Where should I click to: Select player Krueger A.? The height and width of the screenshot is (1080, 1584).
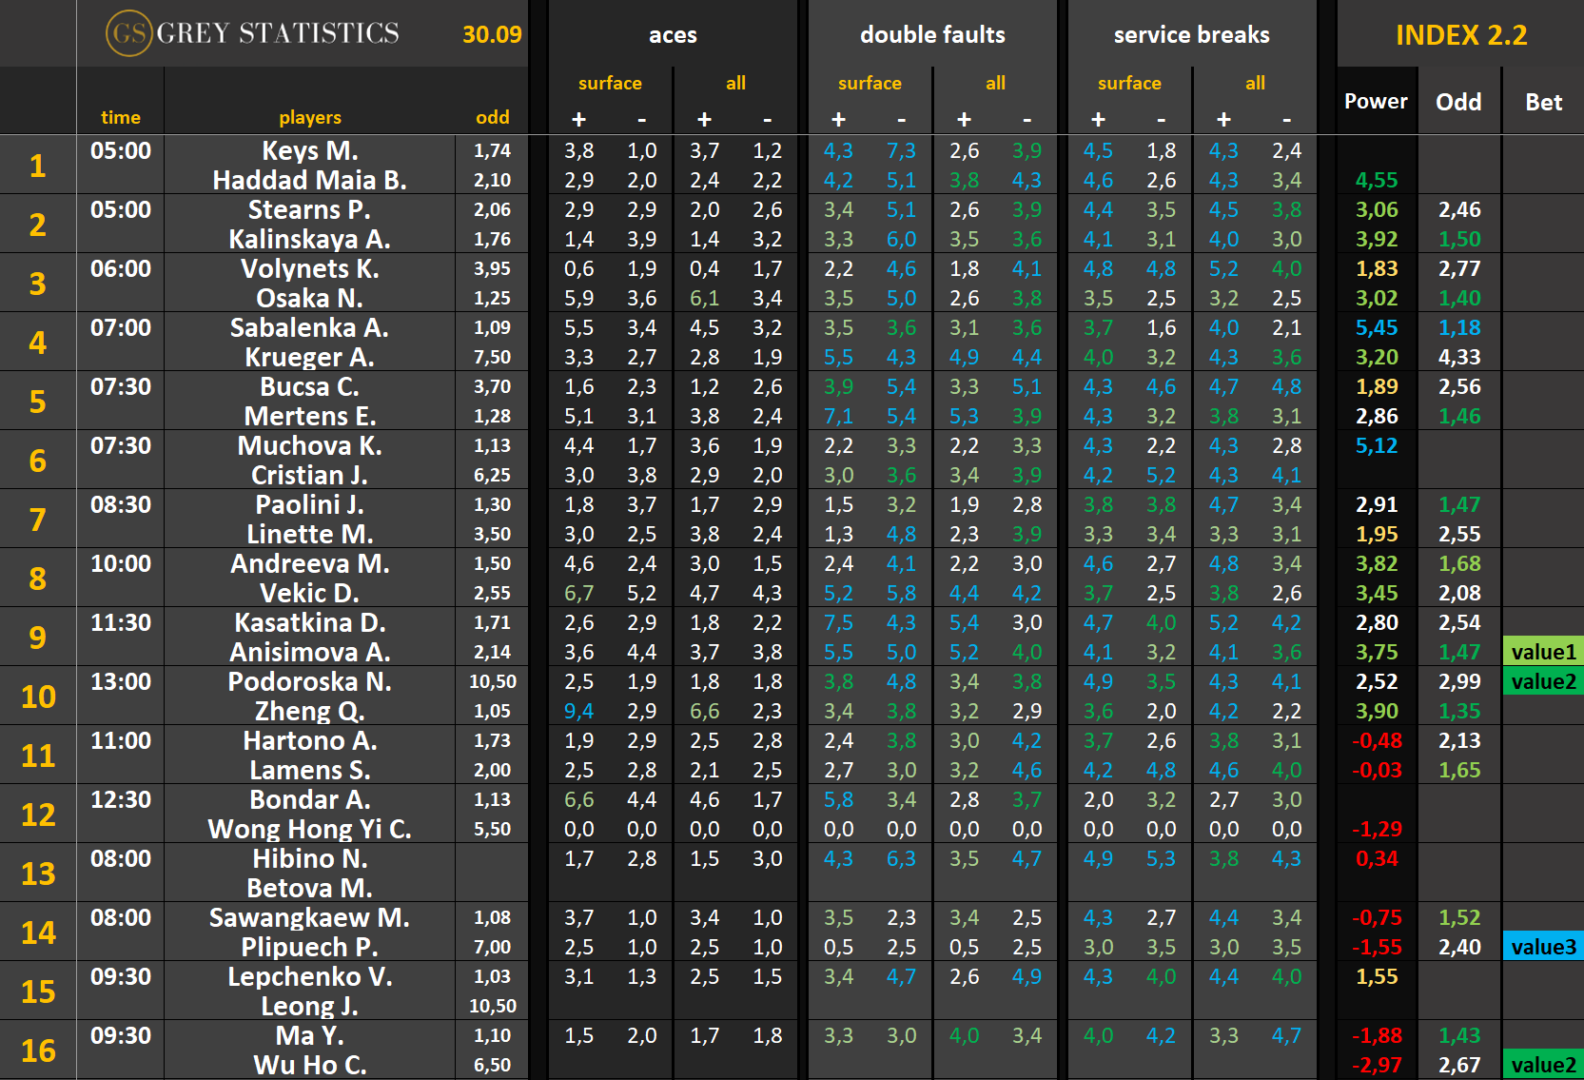coord(310,357)
